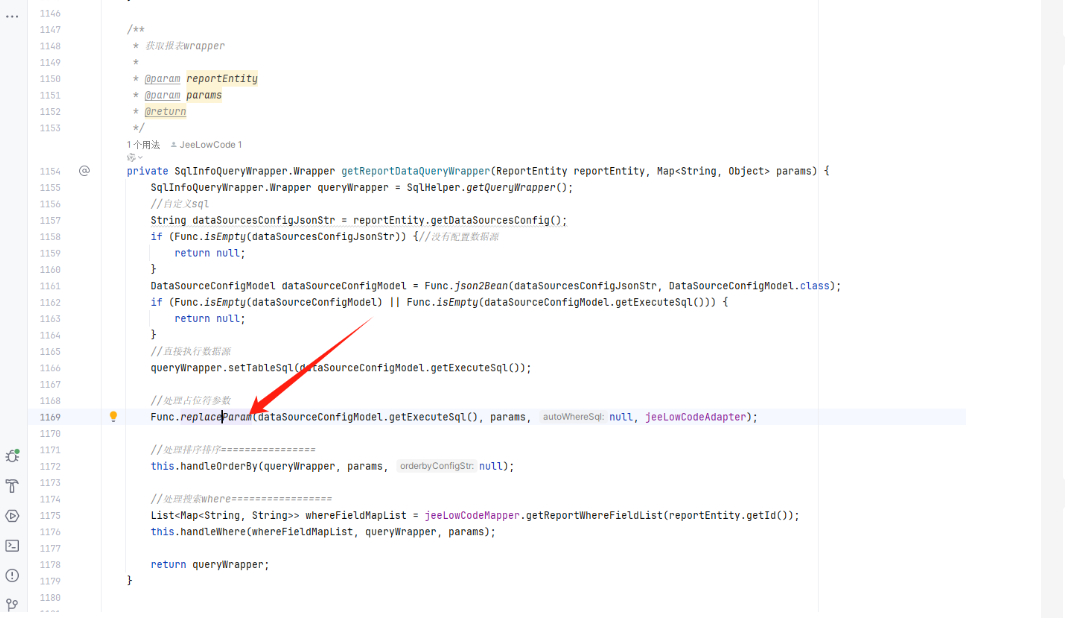Click the JeeLowCode author hint
This screenshot has width=1065, height=618.
[207, 145]
